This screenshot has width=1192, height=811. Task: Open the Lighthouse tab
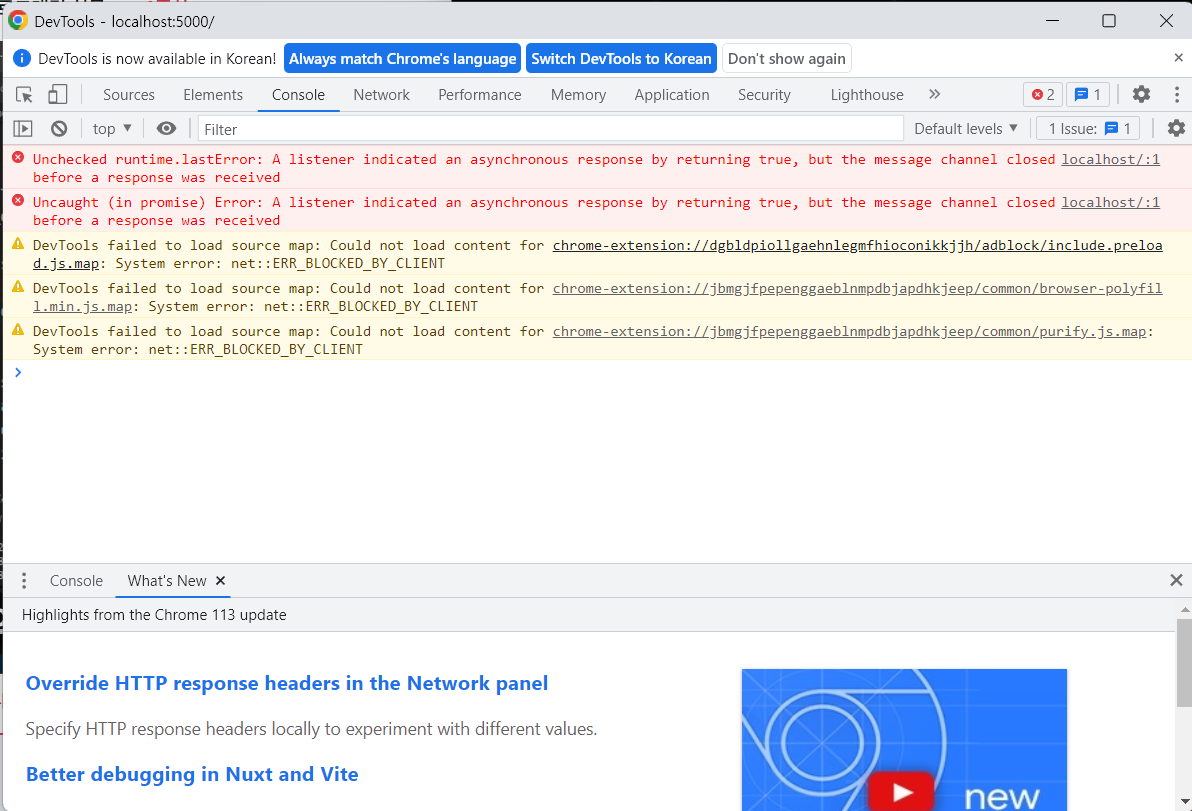click(x=867, y=95)
